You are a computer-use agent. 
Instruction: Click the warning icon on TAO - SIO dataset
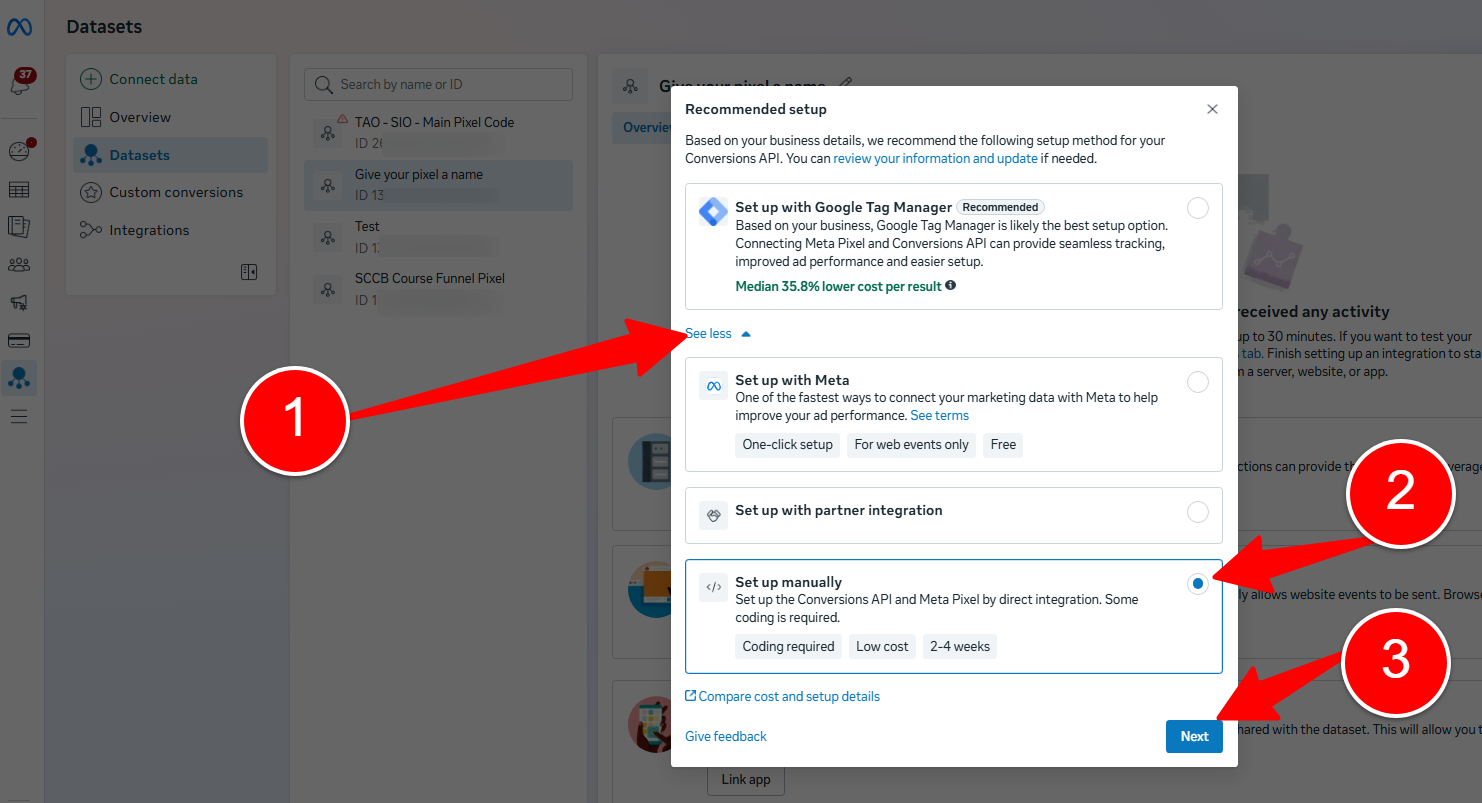pos(343,119)
